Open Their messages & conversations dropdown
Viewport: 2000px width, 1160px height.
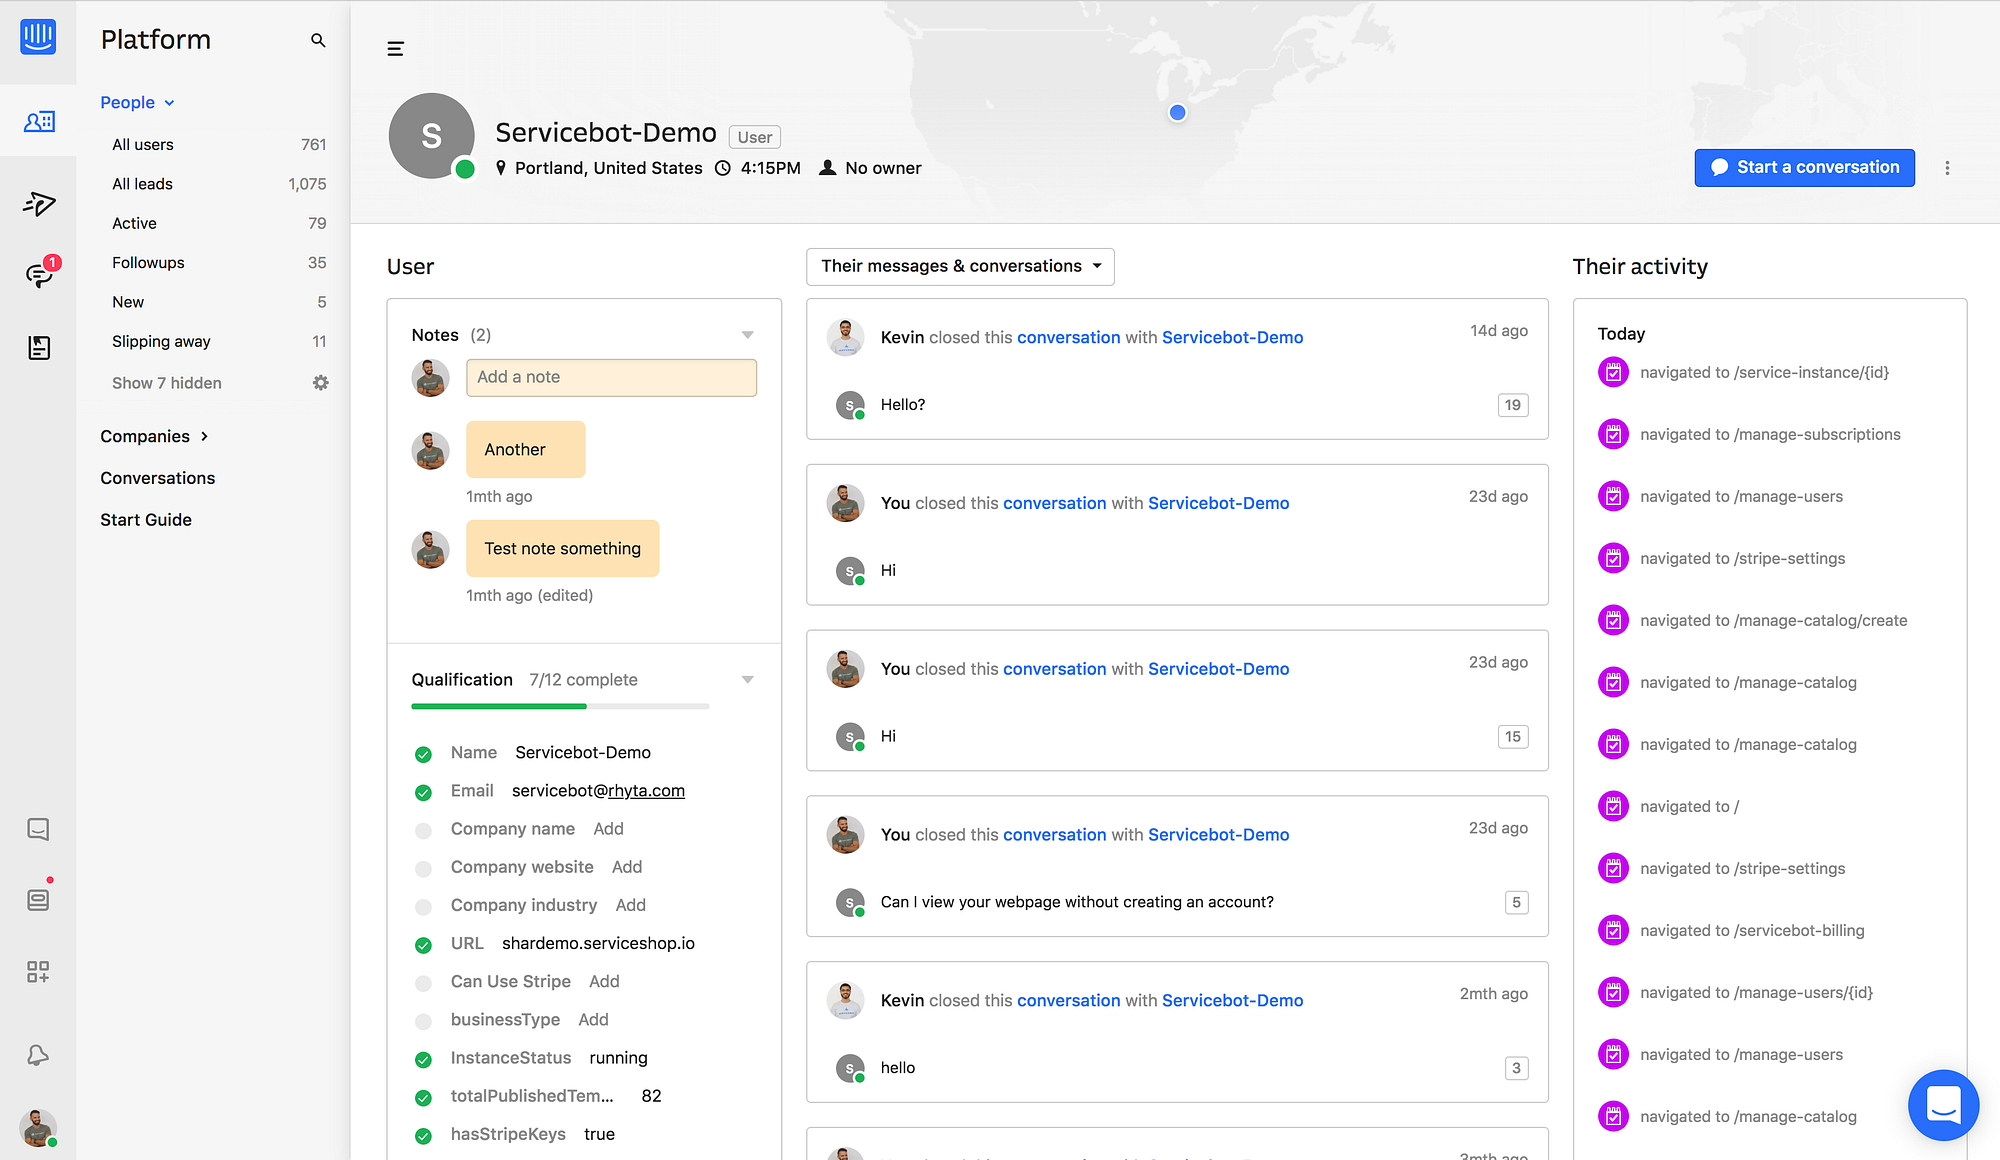tap(960, 266)
